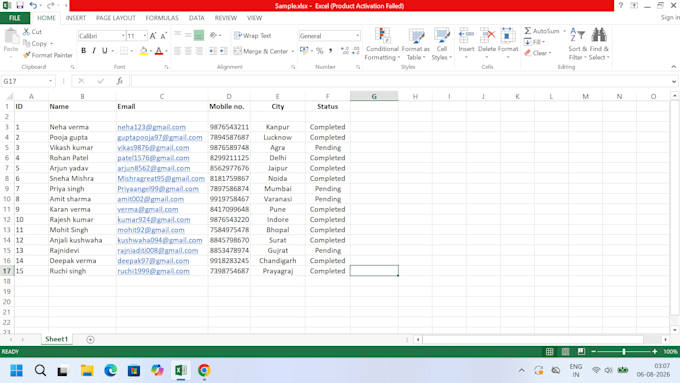680x383 pixels.
Task: Toggle Wrap Text
Action: click(252, 36)
